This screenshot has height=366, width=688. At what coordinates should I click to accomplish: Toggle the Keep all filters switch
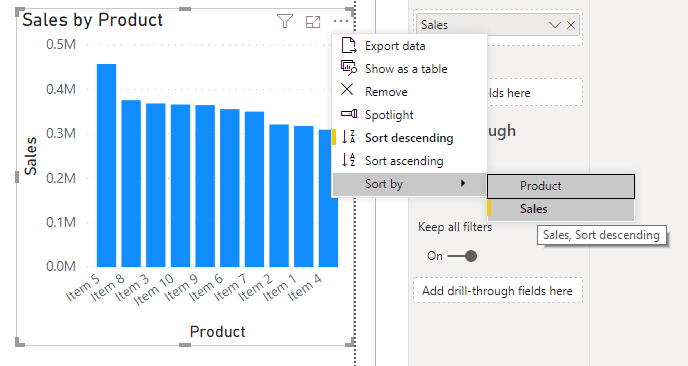point(464,256)
